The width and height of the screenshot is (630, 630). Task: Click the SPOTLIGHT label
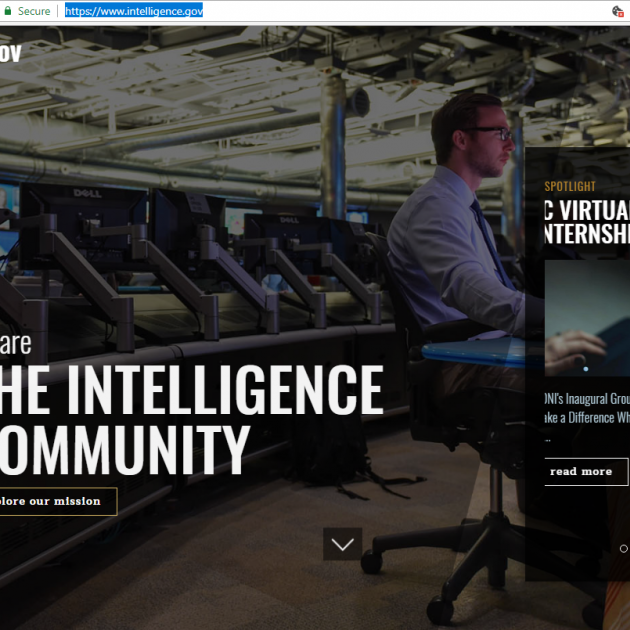click(x=570, y=186)
